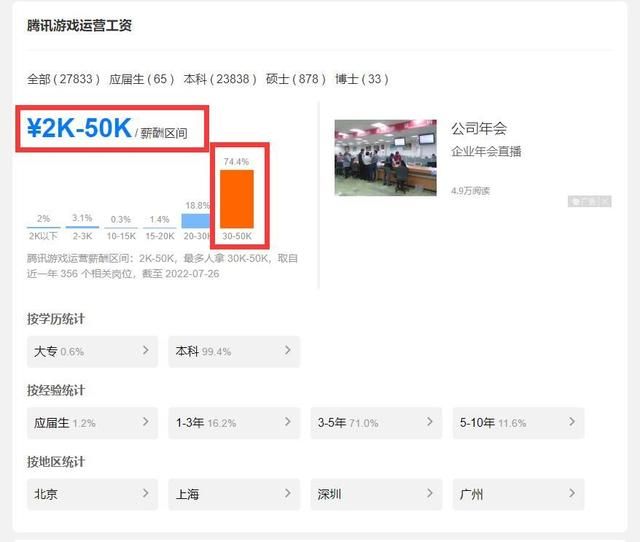Screen dimensions: 640x542
Task: Select the 本科 (23838) filter tab
Action: click(x=220, y=79)
